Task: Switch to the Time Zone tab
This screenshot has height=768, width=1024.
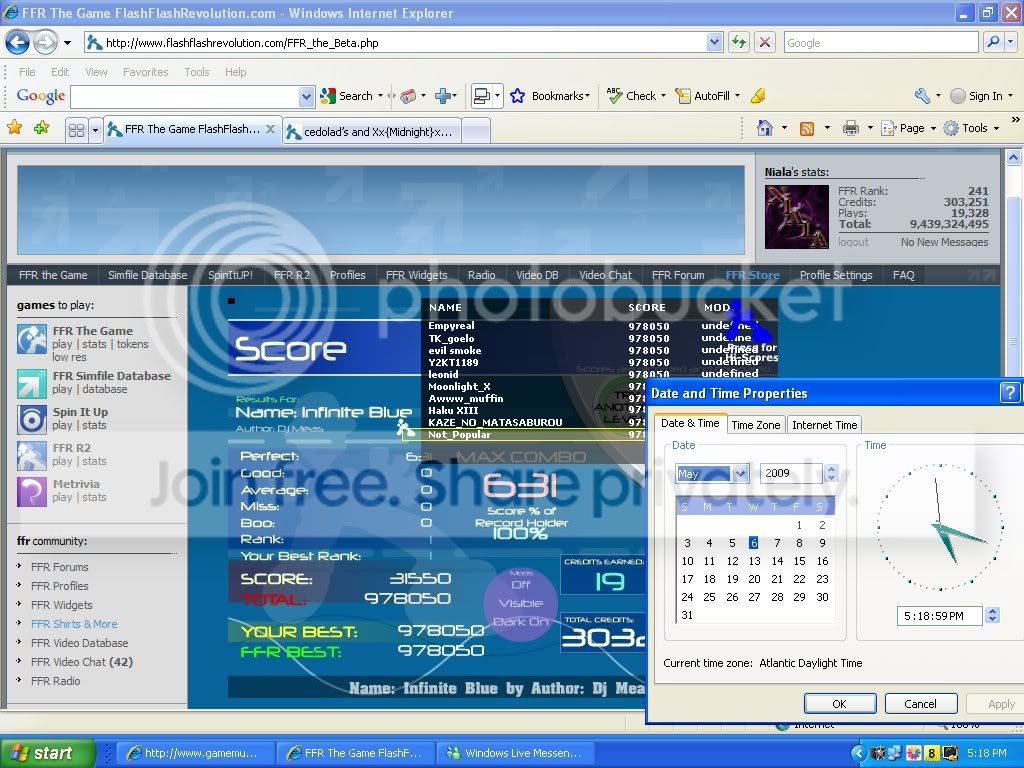Action: (x=755, y=425)
